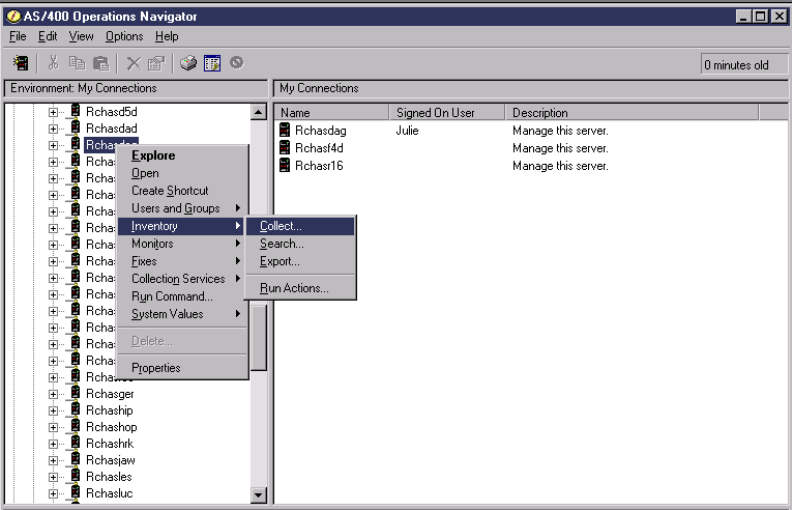Click the add connection server toolbar icon
The width and height of the screenshot is (792, 510).
(x=21, y=63)
